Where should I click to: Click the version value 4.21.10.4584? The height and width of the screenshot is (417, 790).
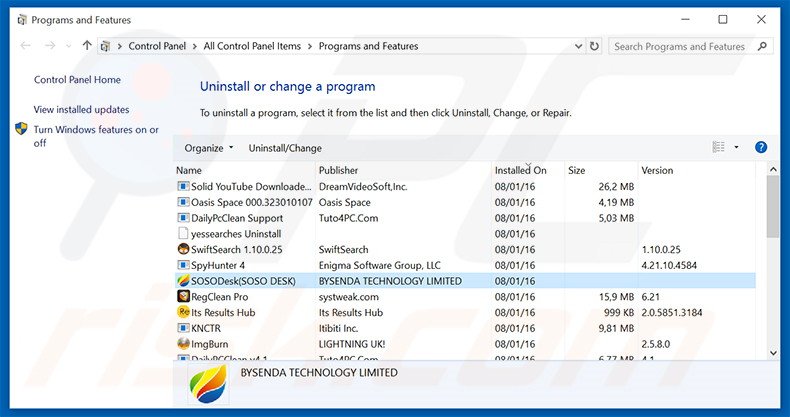[x=669, y=265]
